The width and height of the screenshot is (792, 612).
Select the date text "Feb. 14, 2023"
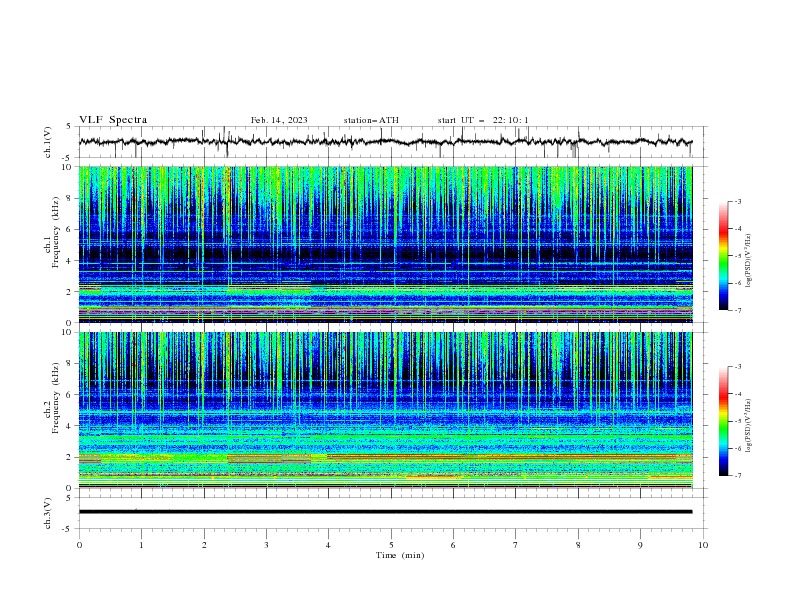point(279,120)
